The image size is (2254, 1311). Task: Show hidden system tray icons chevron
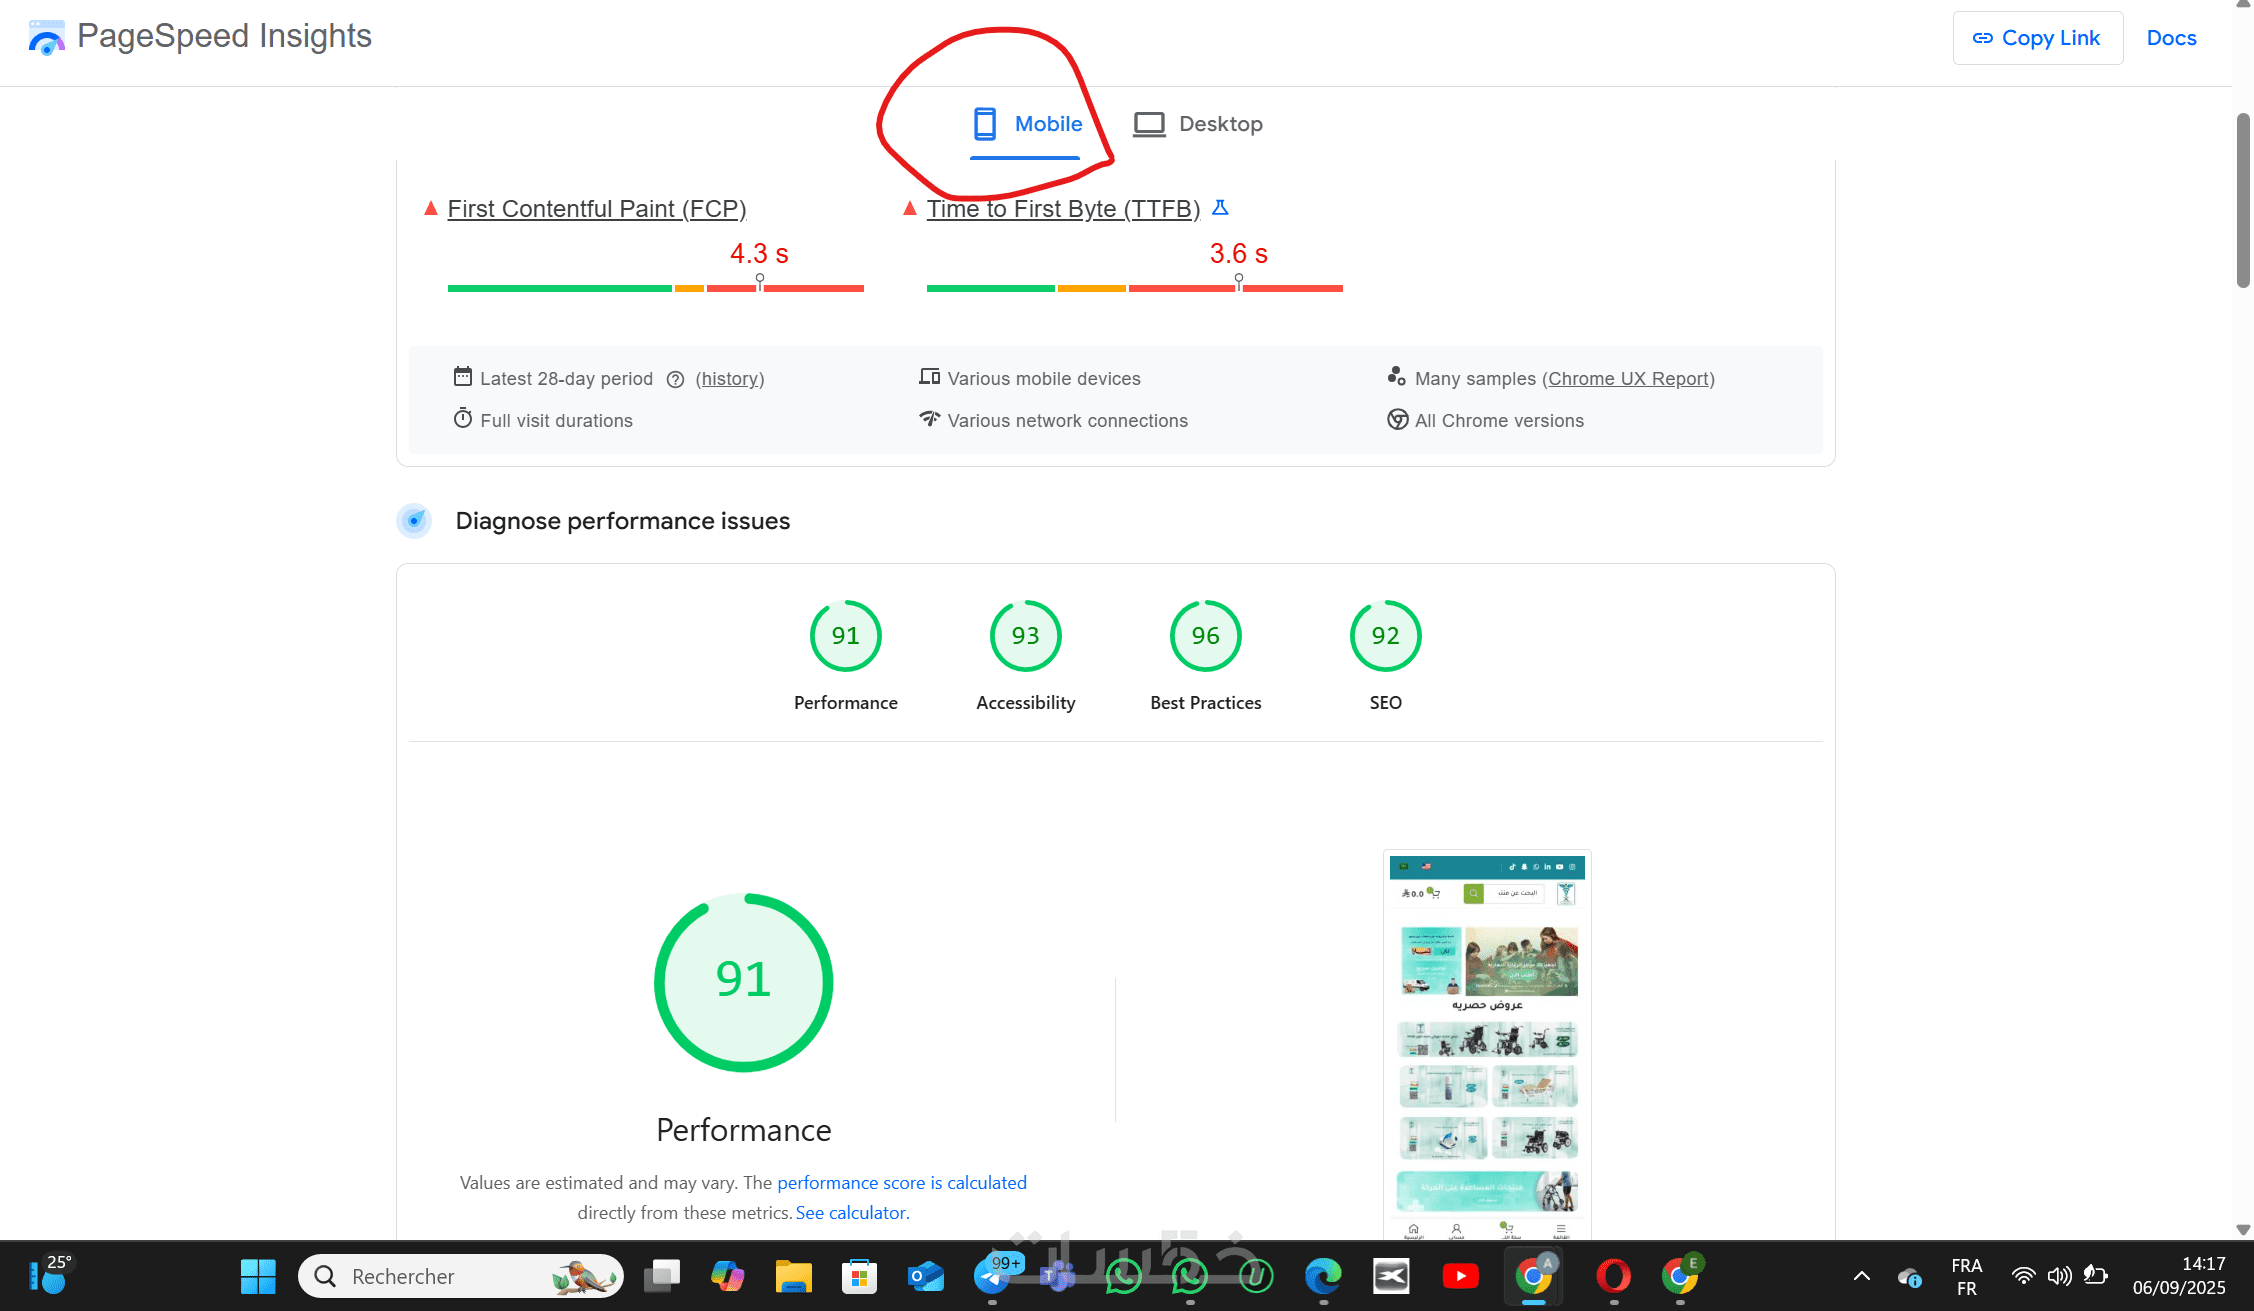point(1861,1276)
